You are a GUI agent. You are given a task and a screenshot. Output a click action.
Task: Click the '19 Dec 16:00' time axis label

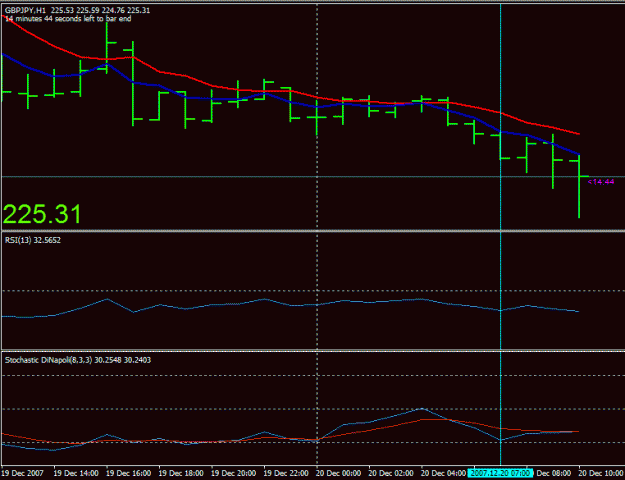pos(130,473)
